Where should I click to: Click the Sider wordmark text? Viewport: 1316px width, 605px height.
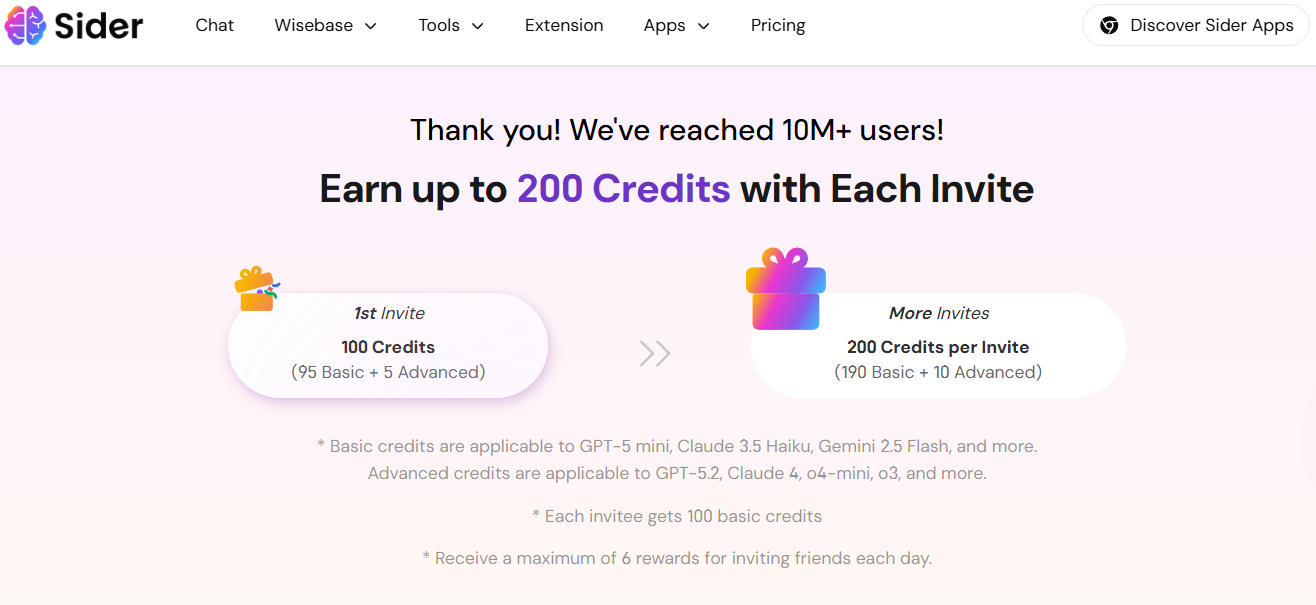coord(99,26)
